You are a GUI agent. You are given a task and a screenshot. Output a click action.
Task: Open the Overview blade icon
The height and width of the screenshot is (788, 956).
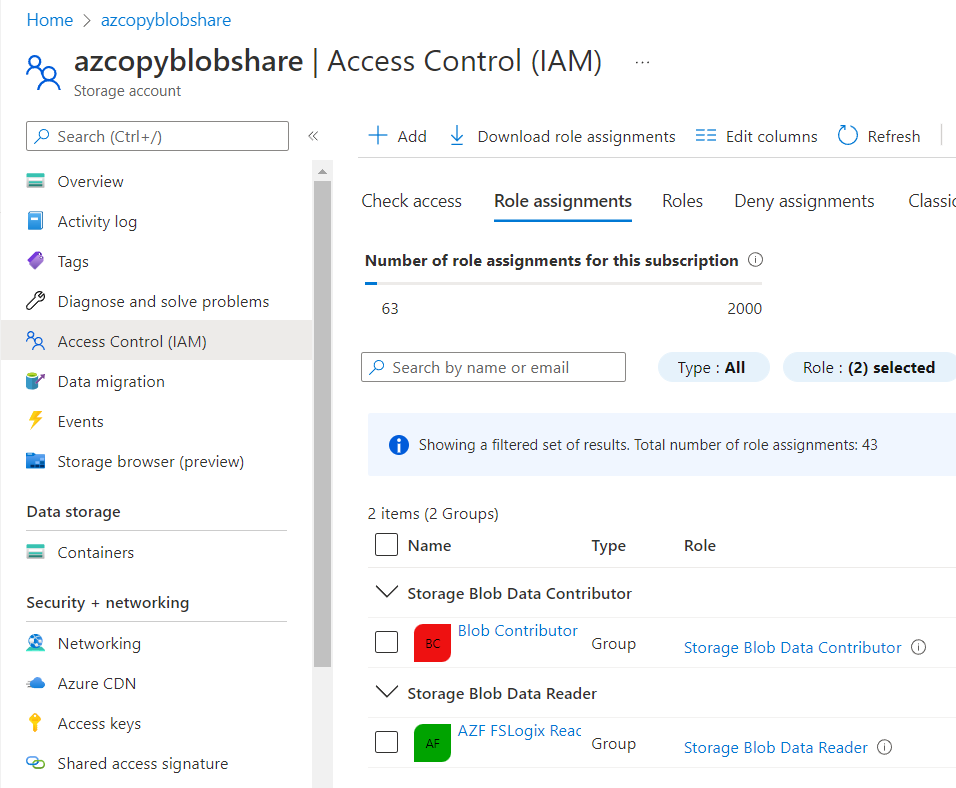click(x=36, y=181)
